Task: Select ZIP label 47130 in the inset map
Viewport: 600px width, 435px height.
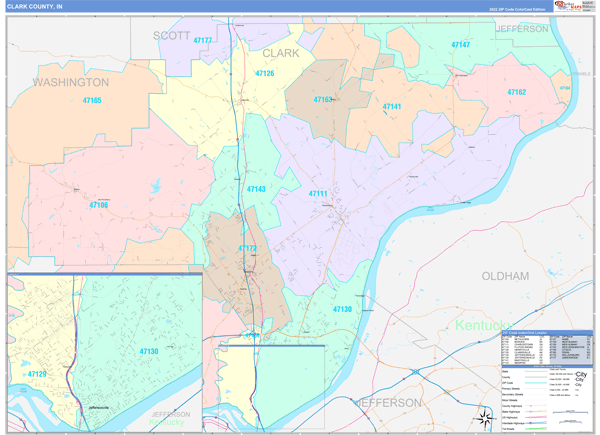Action: (149, 351)
